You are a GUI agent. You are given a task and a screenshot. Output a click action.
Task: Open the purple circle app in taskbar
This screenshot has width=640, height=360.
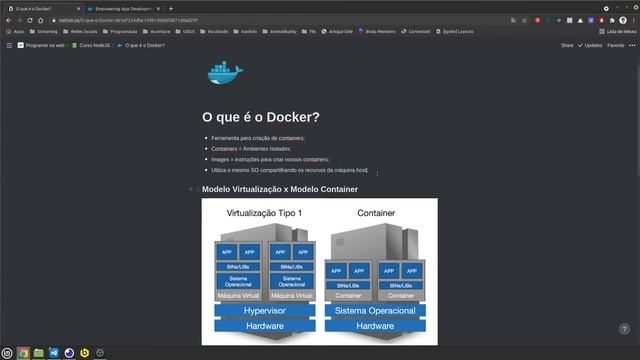(x=69, y=353)
